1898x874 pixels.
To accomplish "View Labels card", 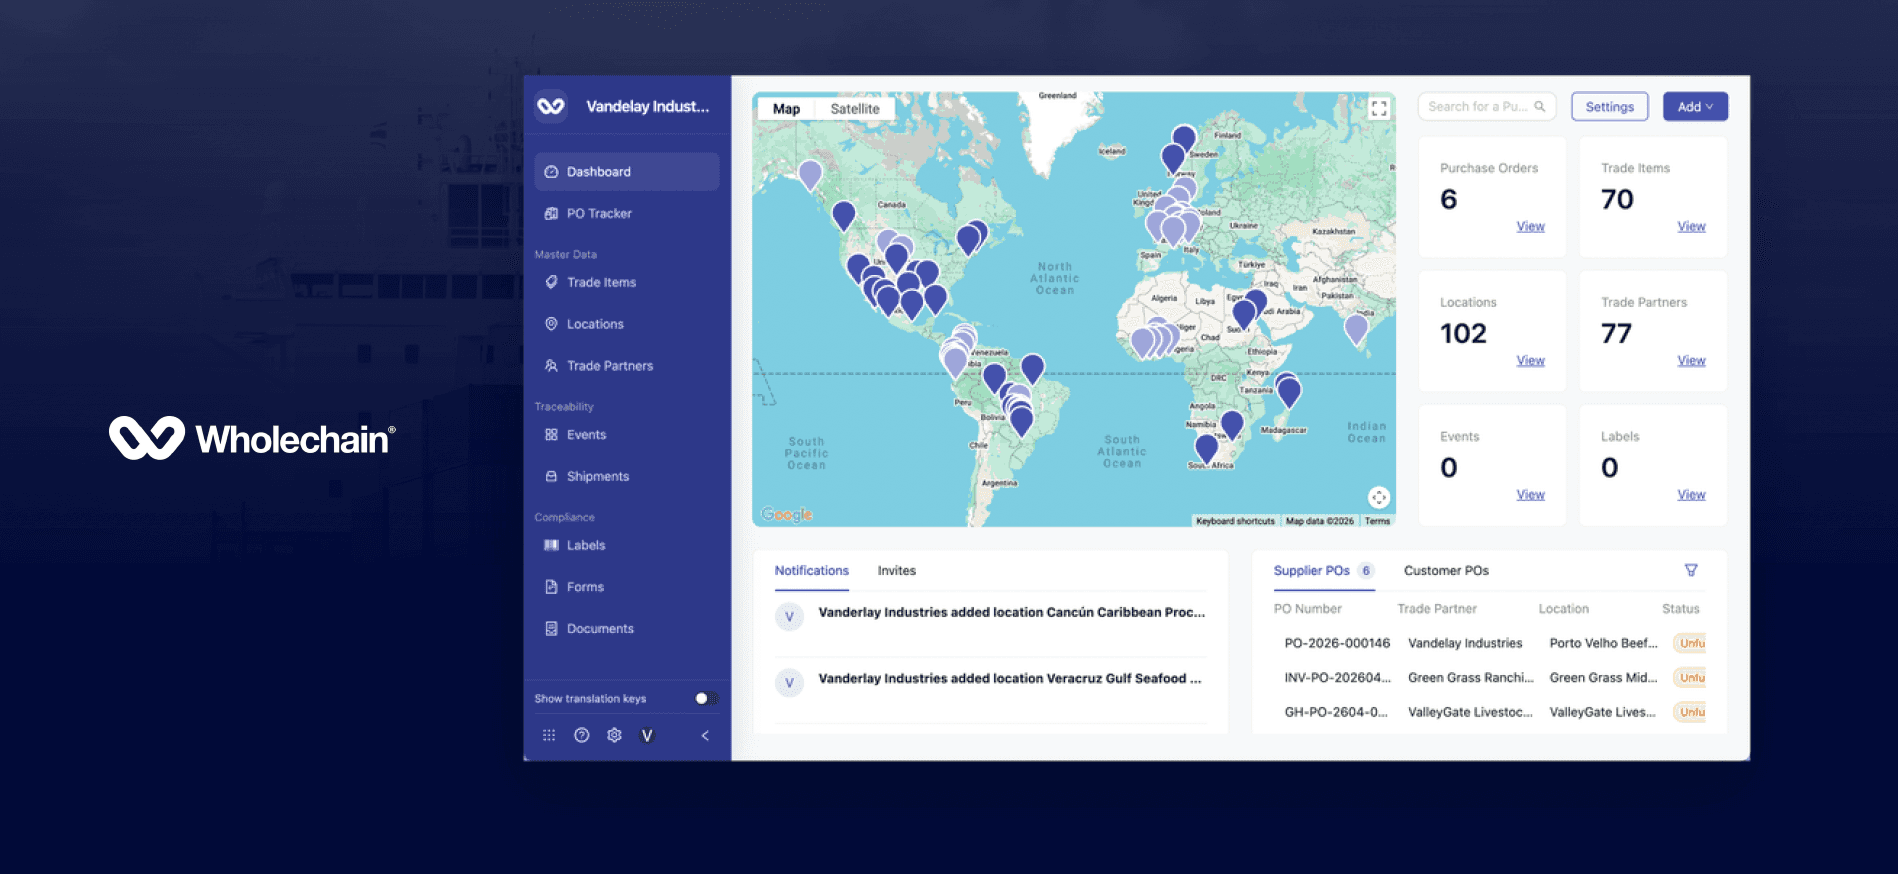I will 1691,494.
